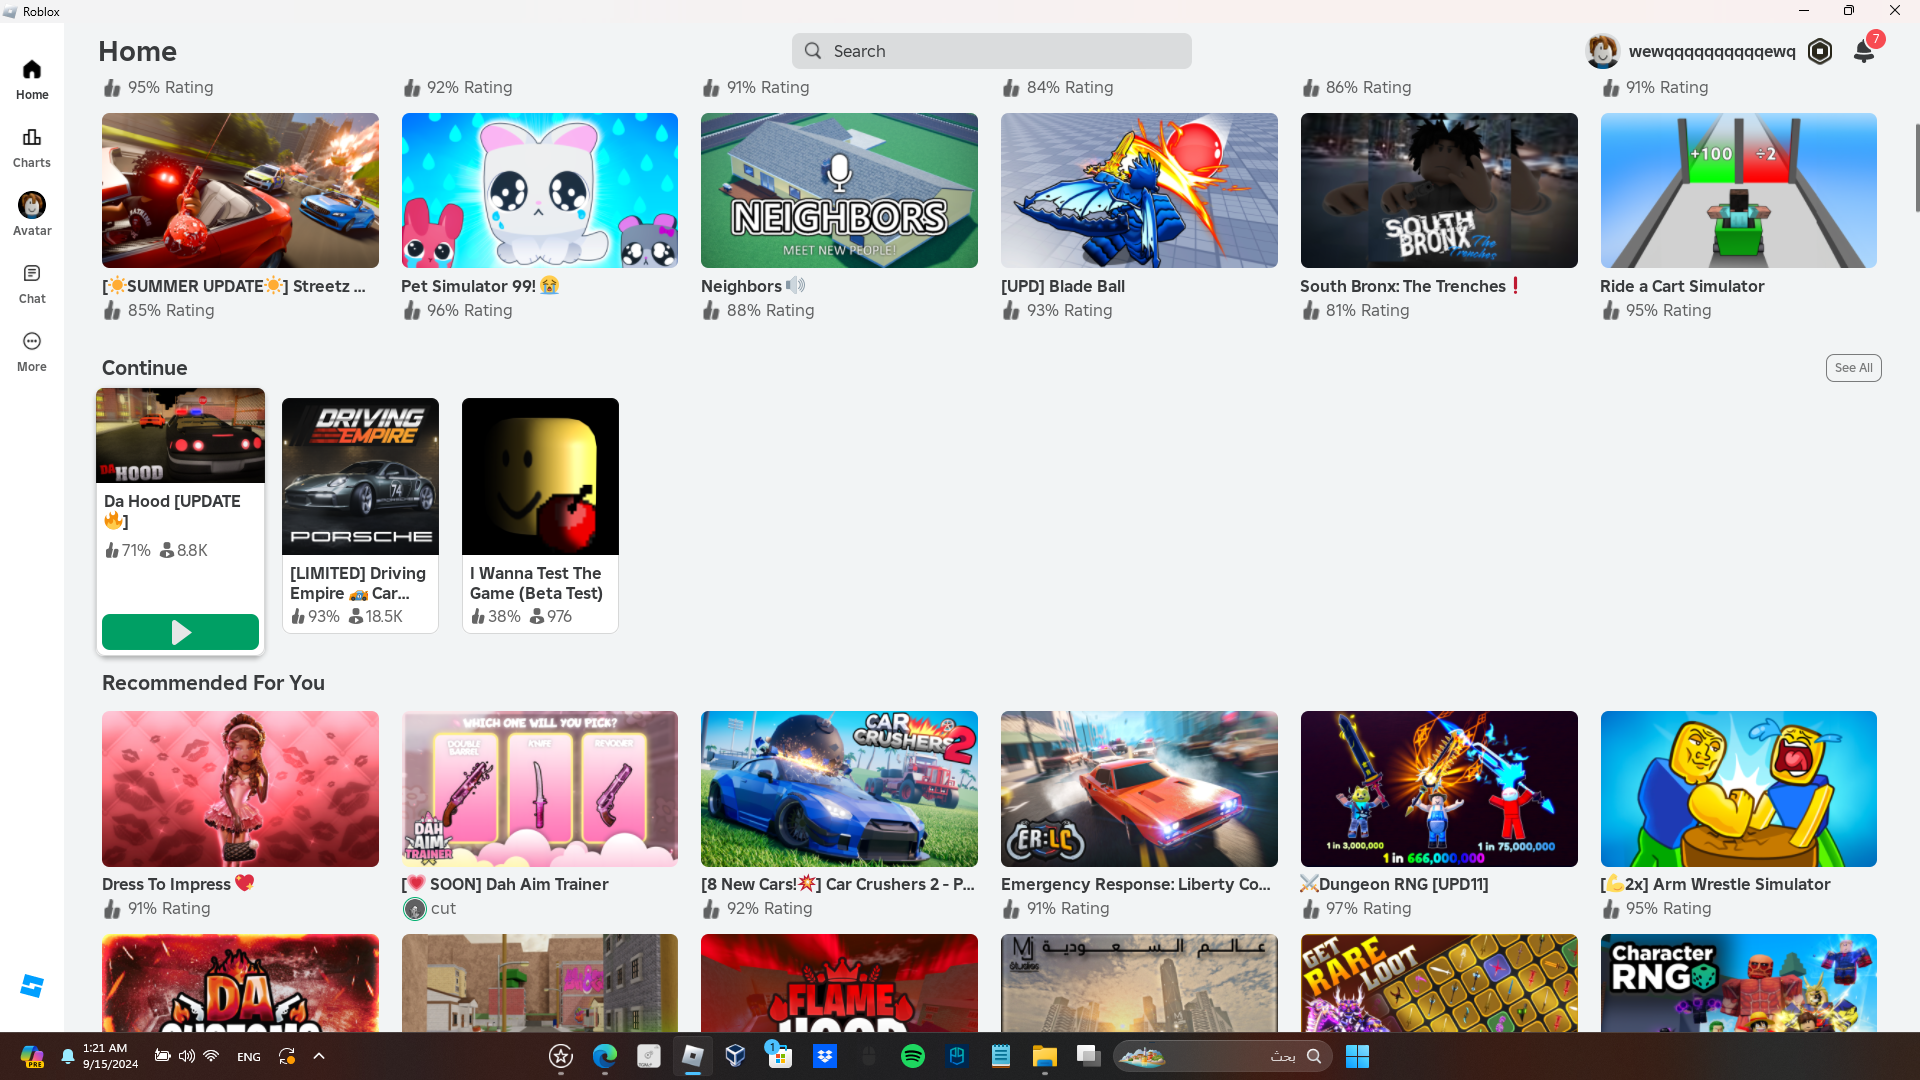Click into the Search field
The height and width of the screenshot is (1080, 1920).
click(991, 51)
